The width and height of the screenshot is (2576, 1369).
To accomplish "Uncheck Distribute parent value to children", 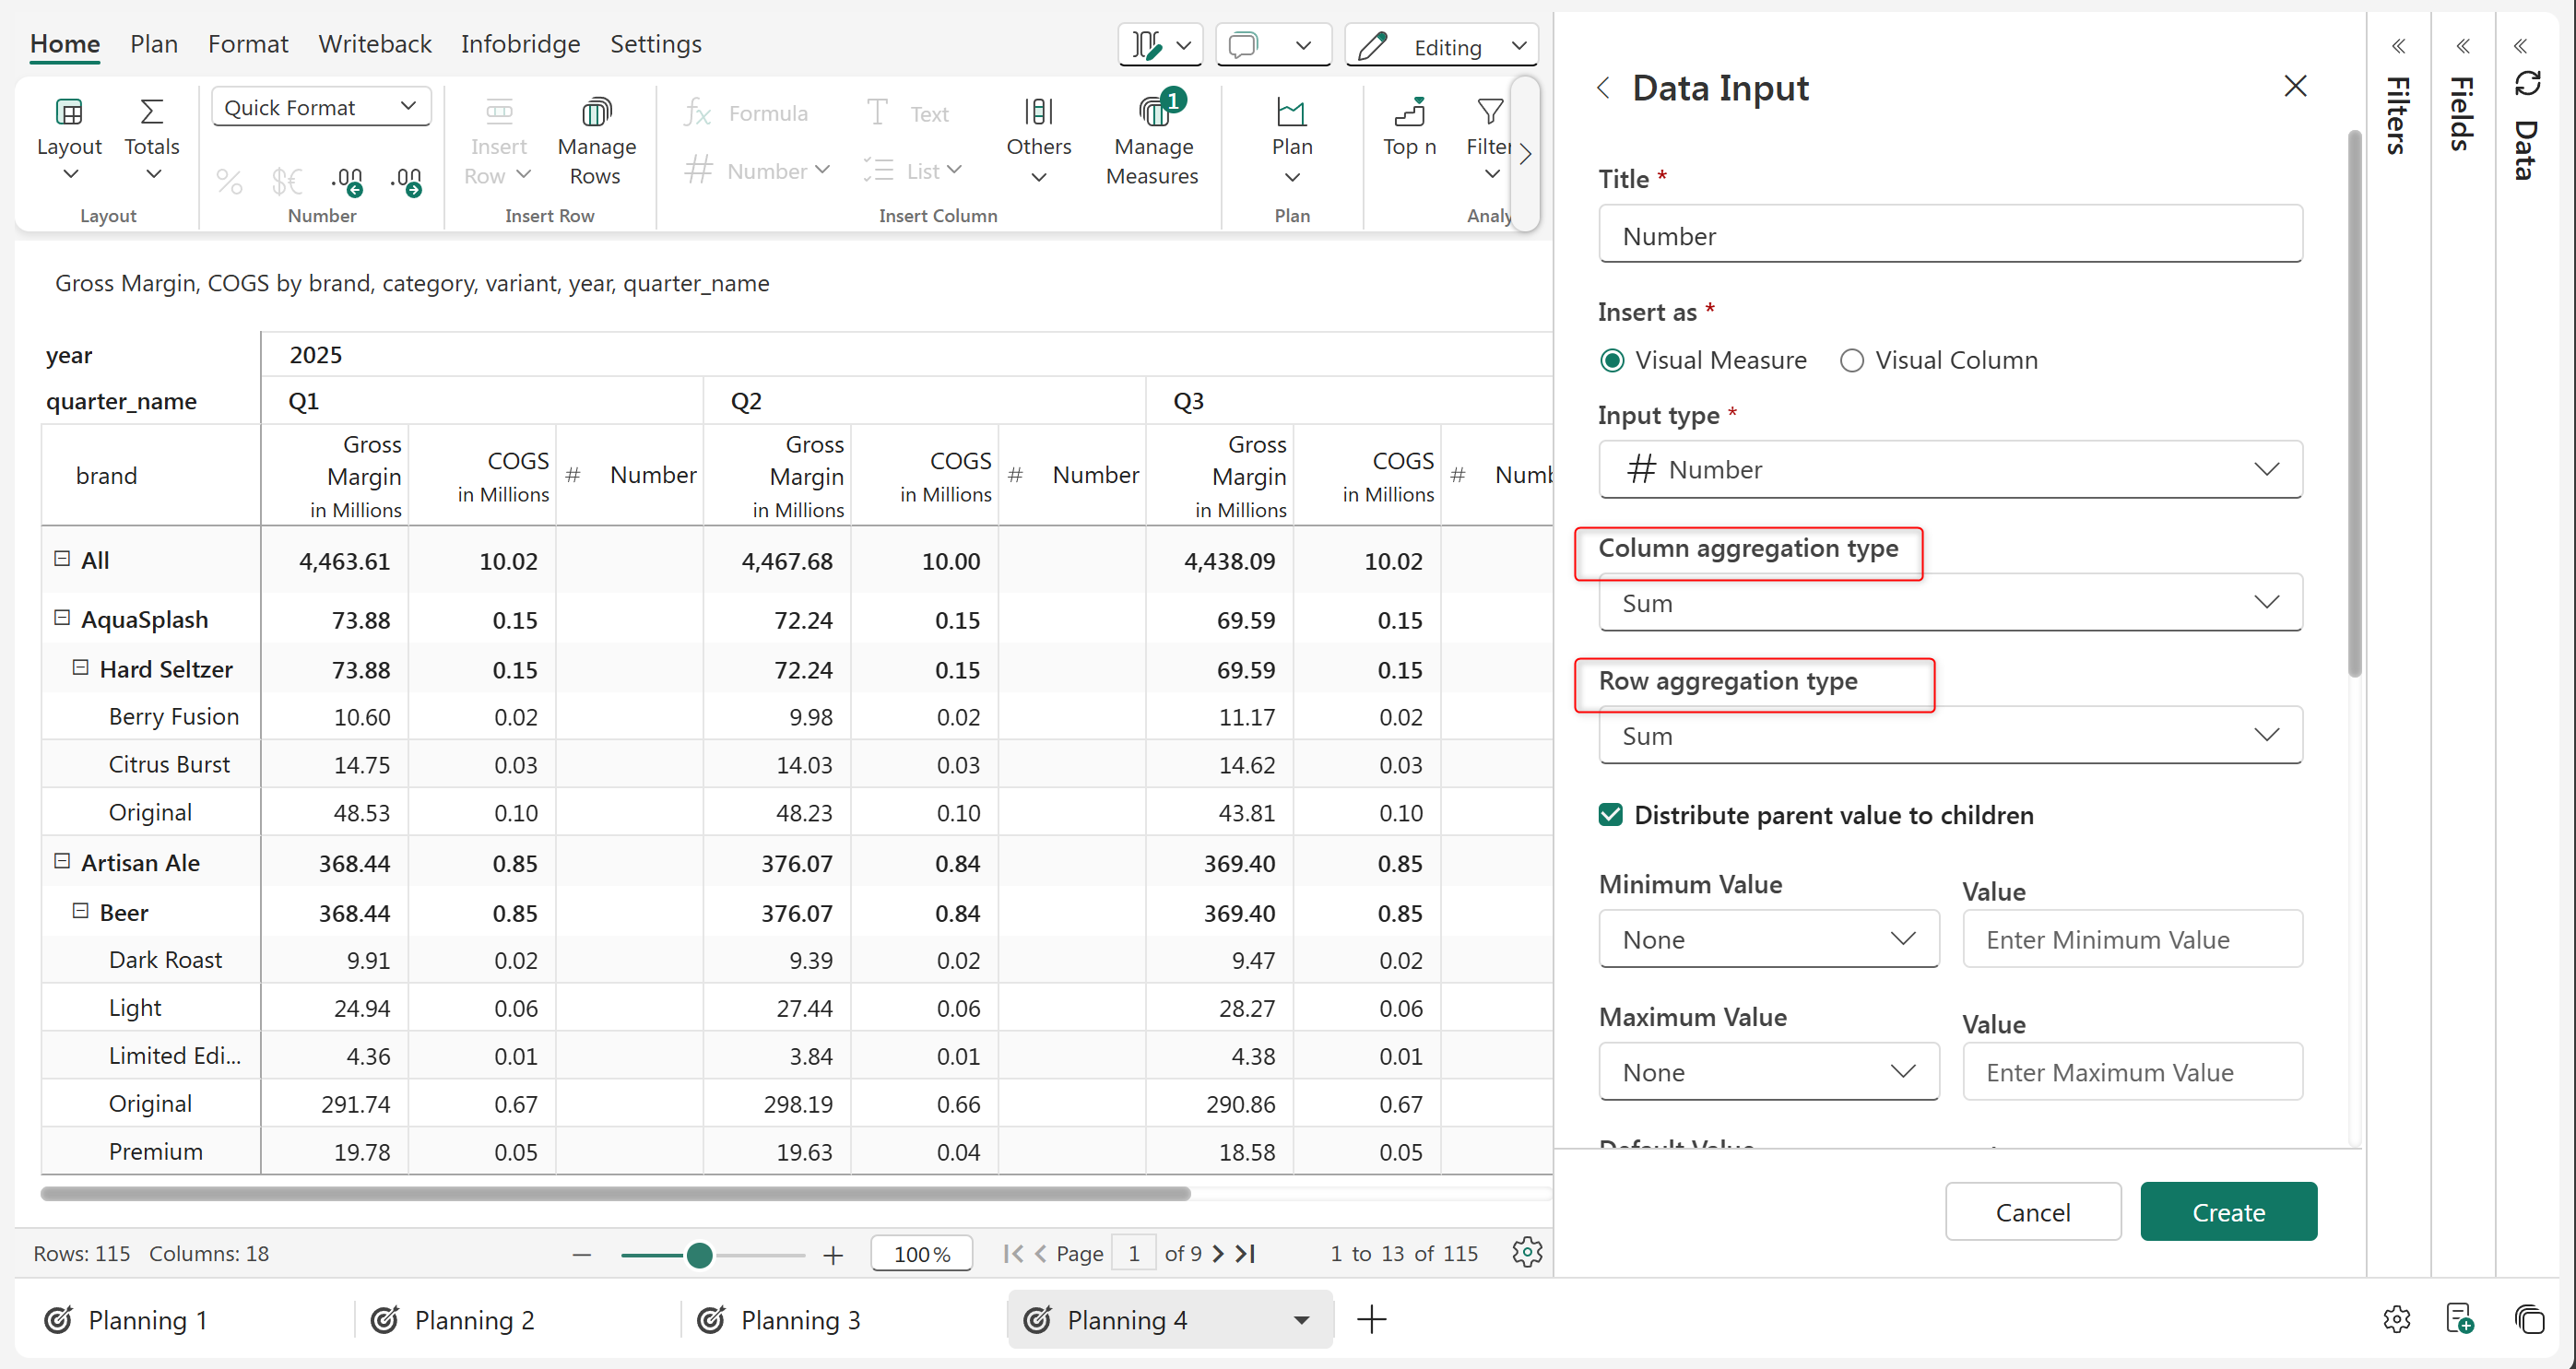I will 1610,815.
